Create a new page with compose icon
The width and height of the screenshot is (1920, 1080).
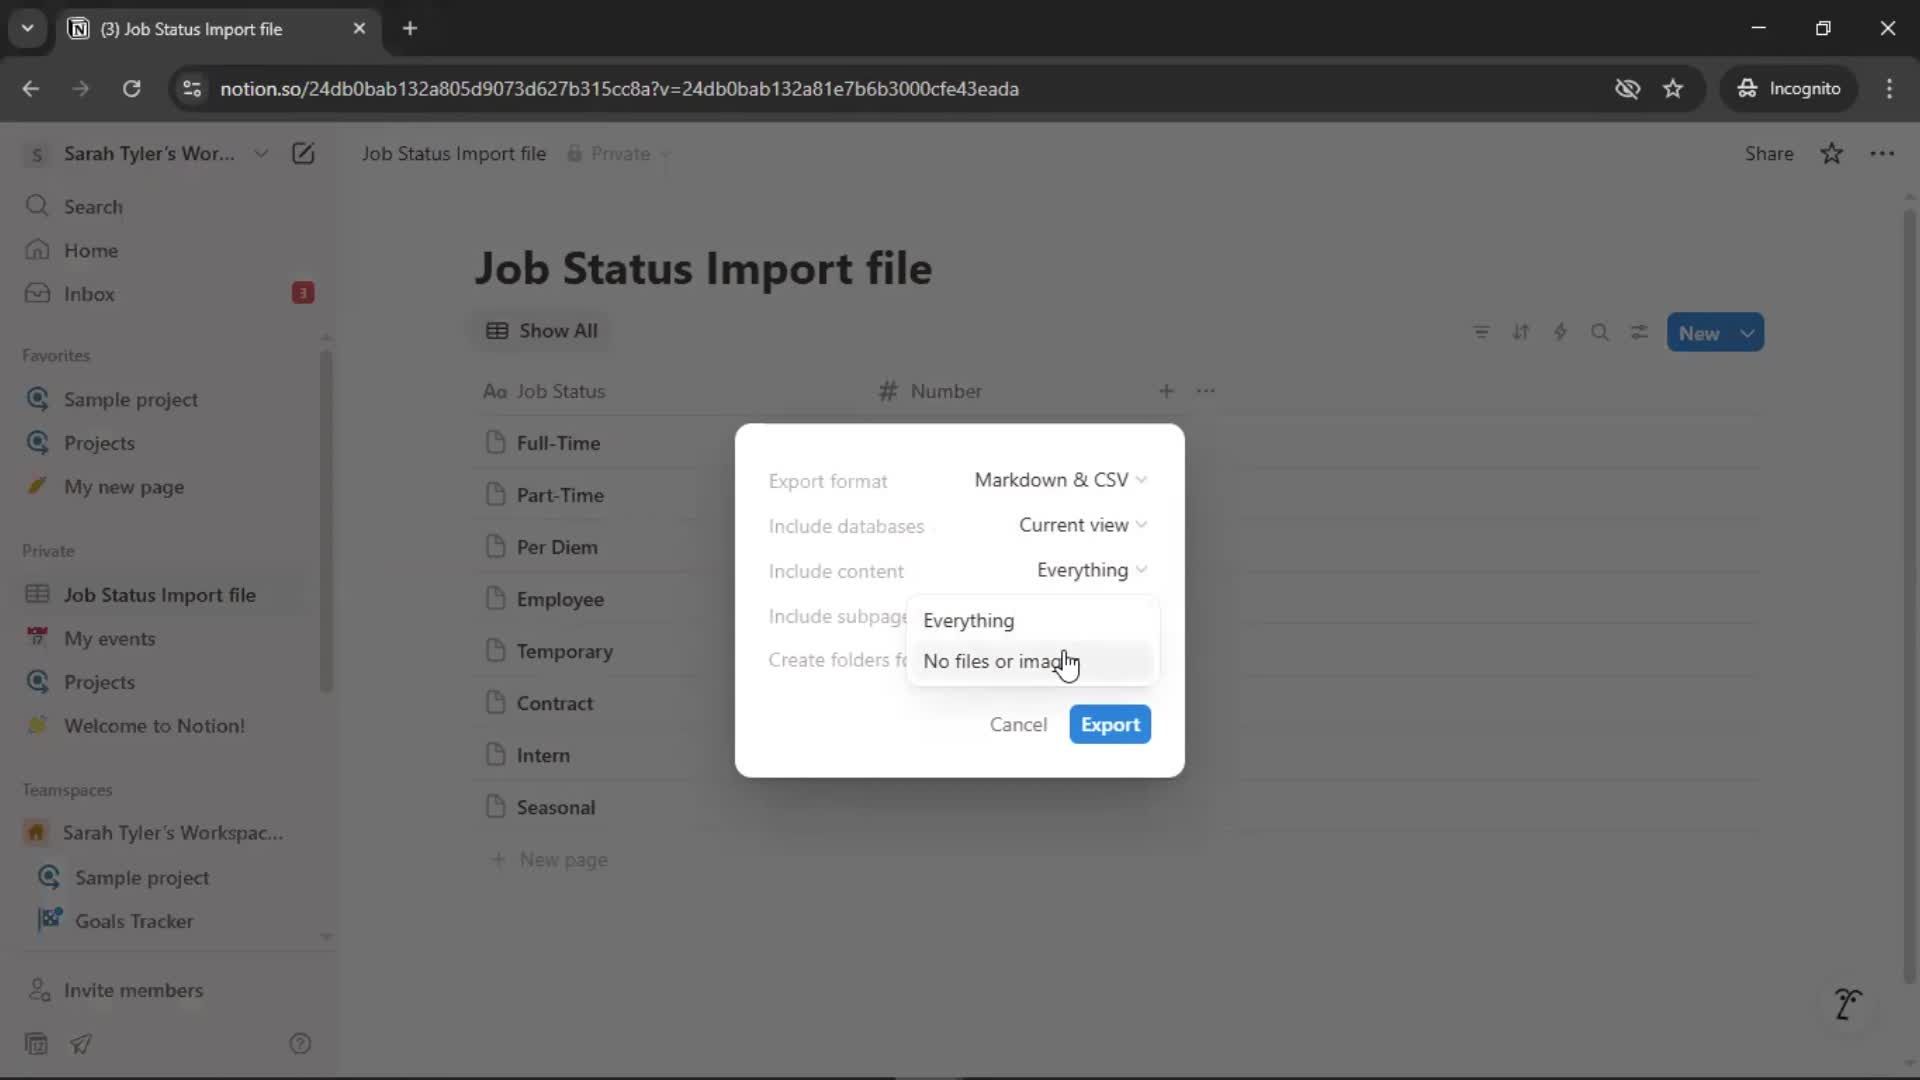(x=303, y=153)
